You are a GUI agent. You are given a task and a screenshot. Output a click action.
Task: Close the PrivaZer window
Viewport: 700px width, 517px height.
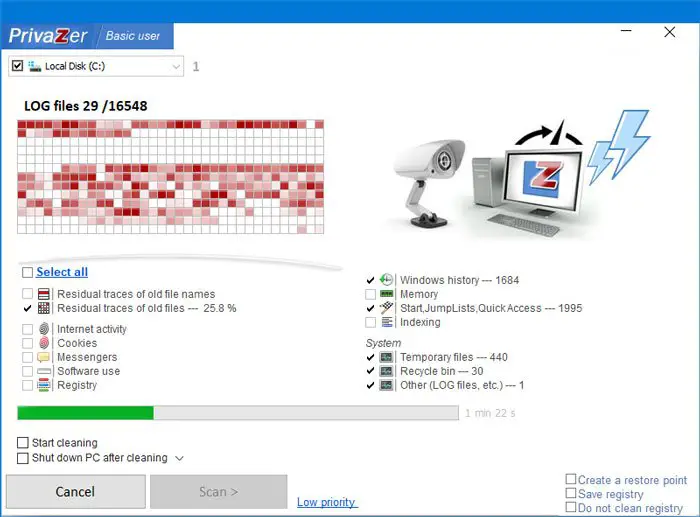pyautogui.click(x=670, y=32)
